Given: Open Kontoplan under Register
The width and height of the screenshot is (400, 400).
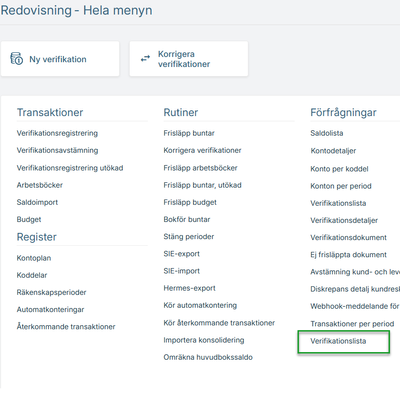Looking at the screenshot, I should pos(34,258).
